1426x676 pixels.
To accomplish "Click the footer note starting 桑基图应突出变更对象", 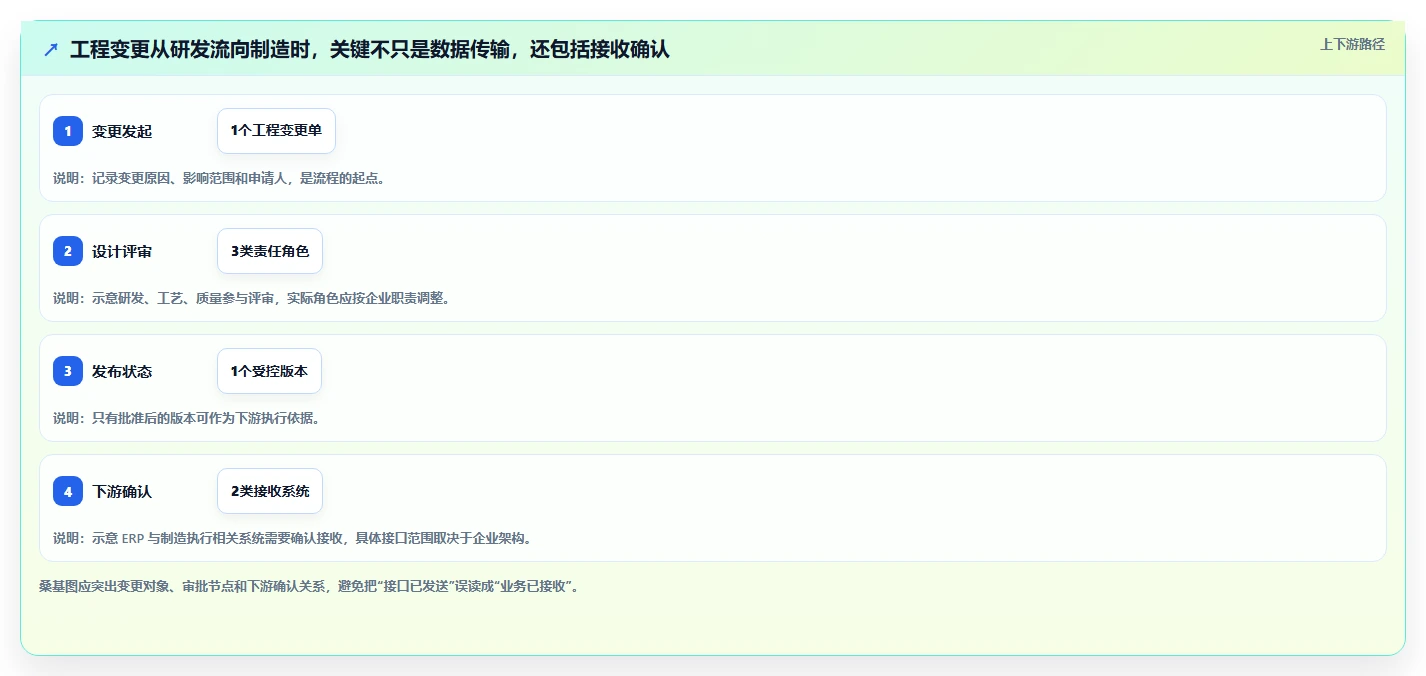I will 309,586.
